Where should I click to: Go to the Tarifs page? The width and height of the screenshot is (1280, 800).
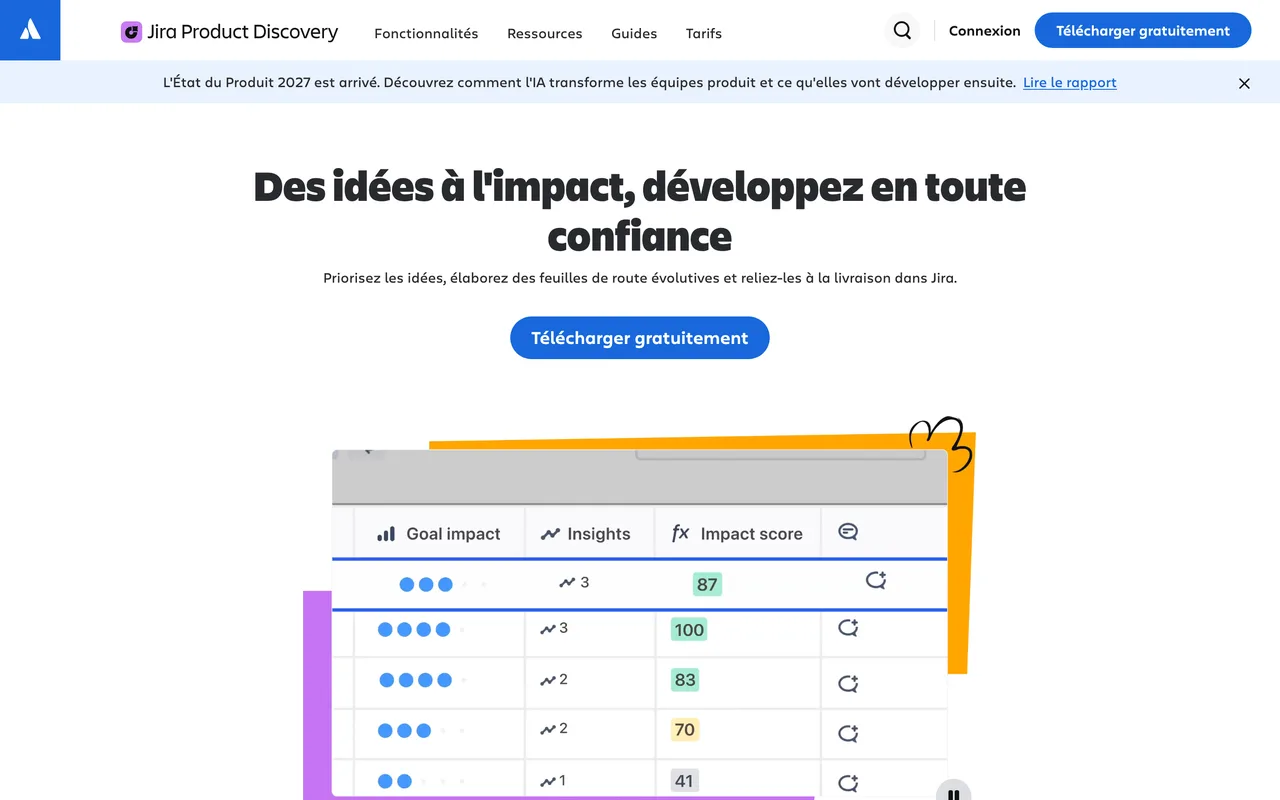[704, 33]
